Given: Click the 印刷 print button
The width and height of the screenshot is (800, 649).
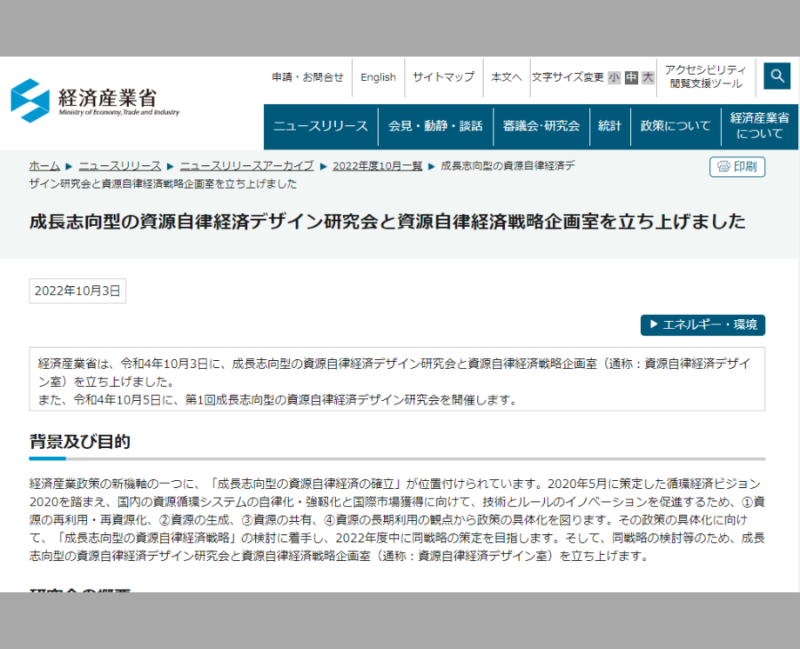Looking at the screenshot, I should (737, 167).
